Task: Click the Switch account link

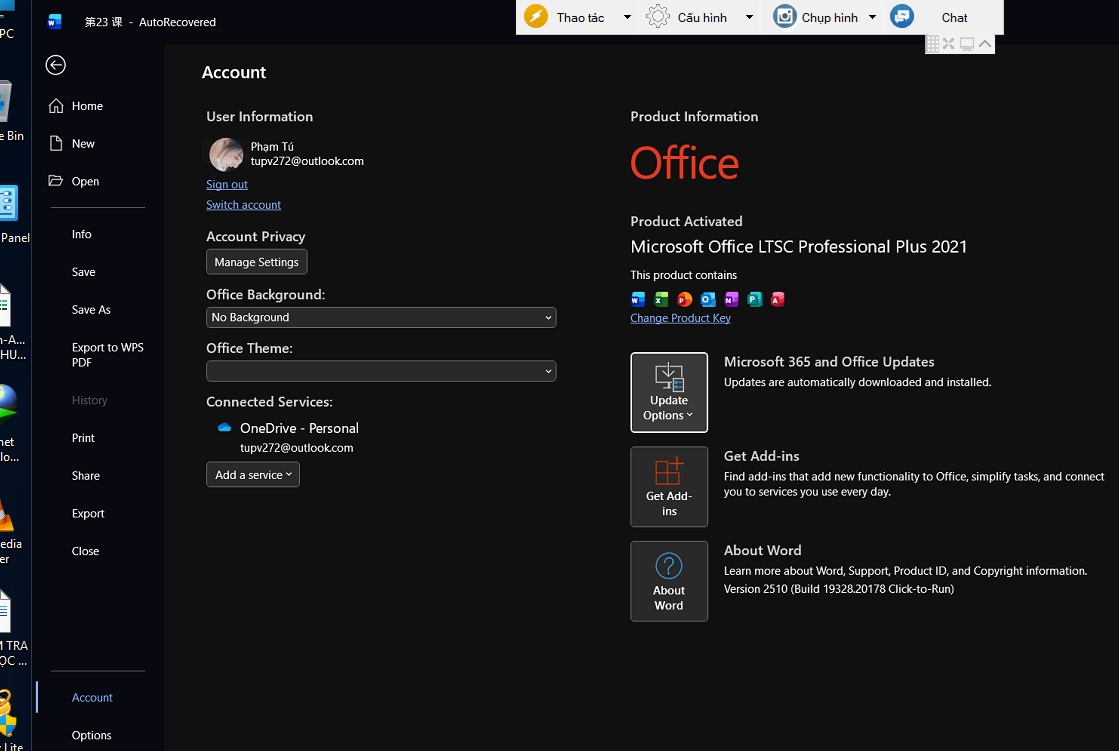Action: pyautogui.click(x=243, y=205)
